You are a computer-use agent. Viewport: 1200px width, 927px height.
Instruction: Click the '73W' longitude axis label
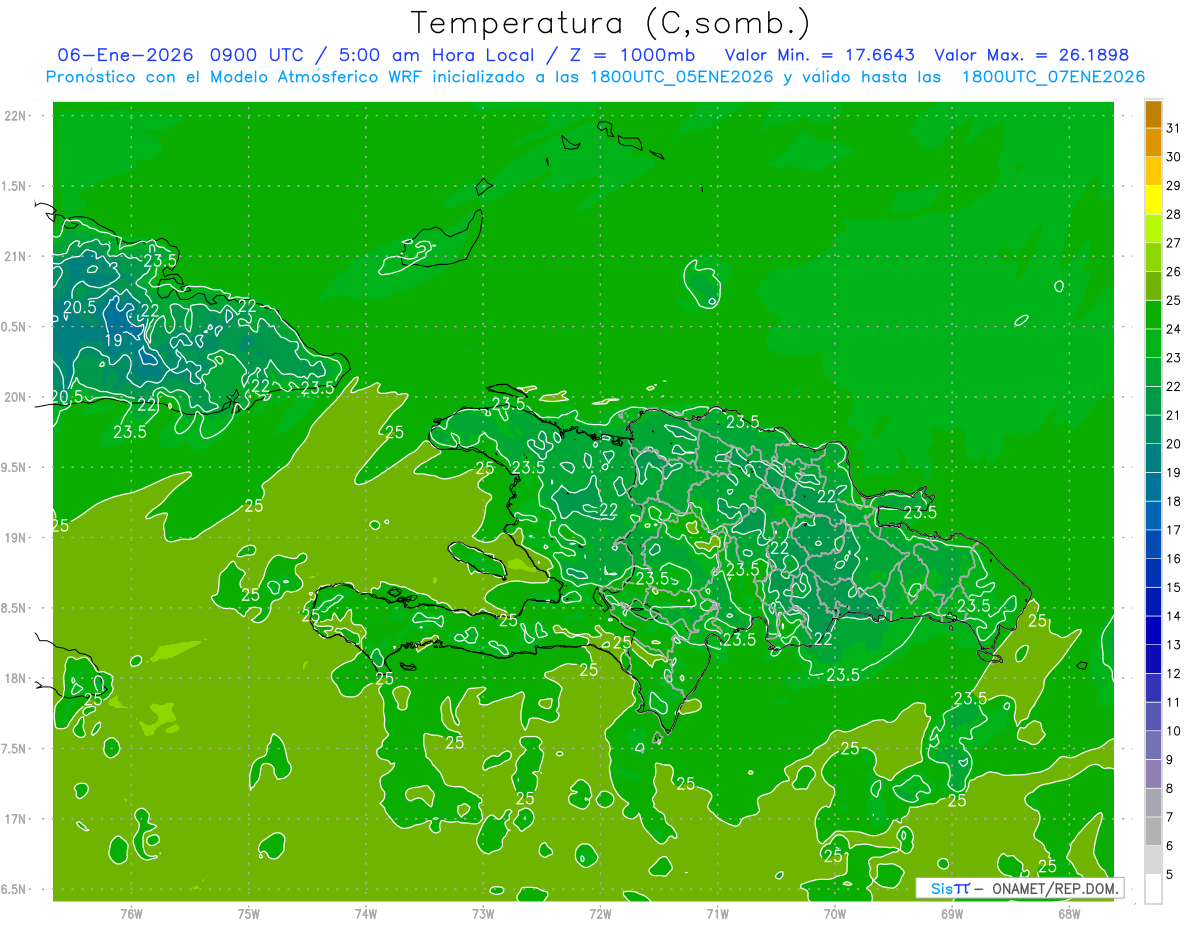483,914
